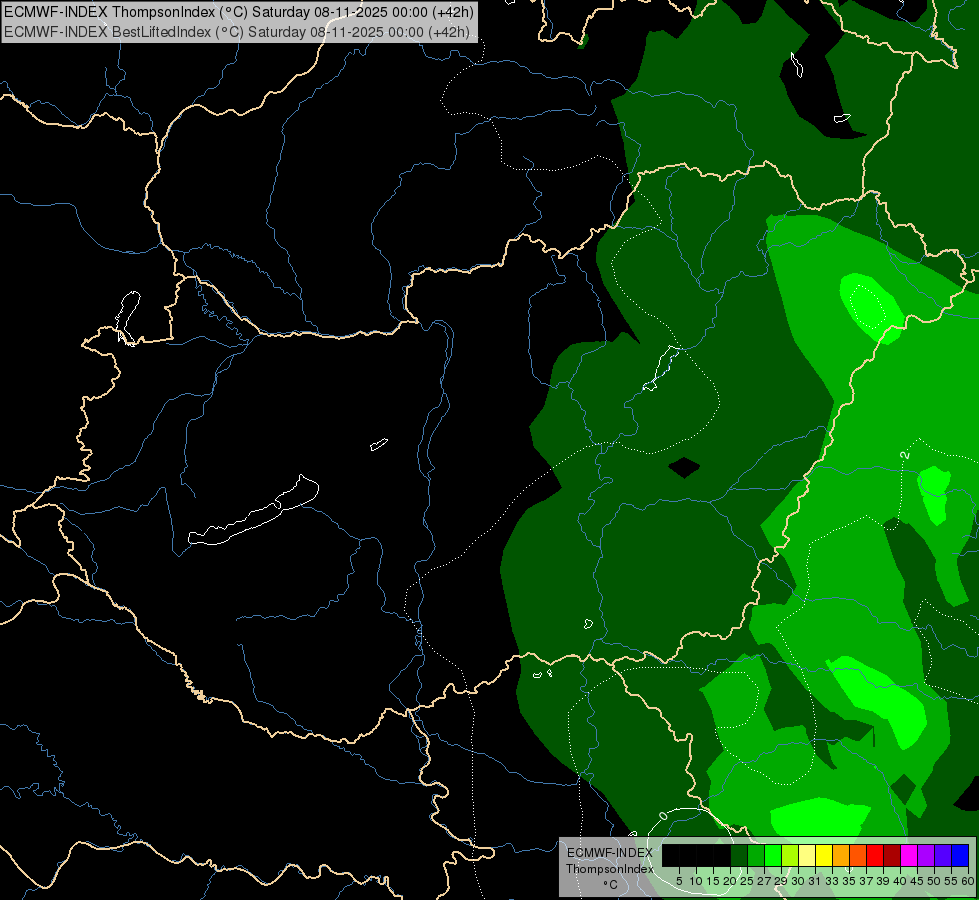This screenshot has height=900, width=979.
Task: Pick the lime 29-30 legend swatch
Action: [x=790, y=855]
